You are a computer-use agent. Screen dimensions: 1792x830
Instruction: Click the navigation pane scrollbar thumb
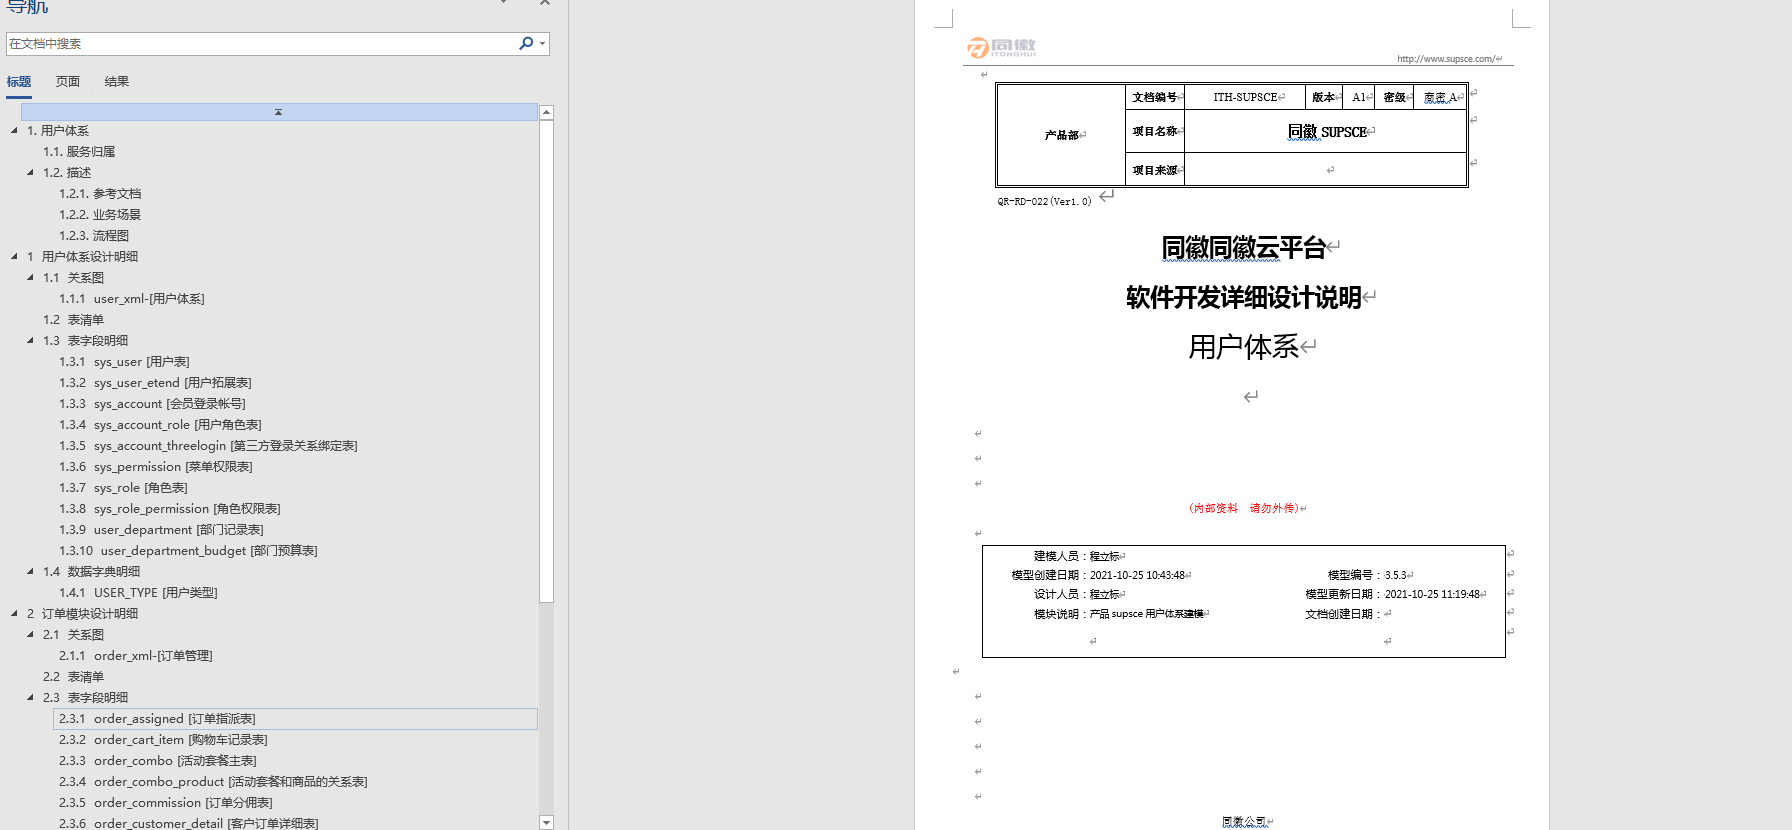click(546, 361)
